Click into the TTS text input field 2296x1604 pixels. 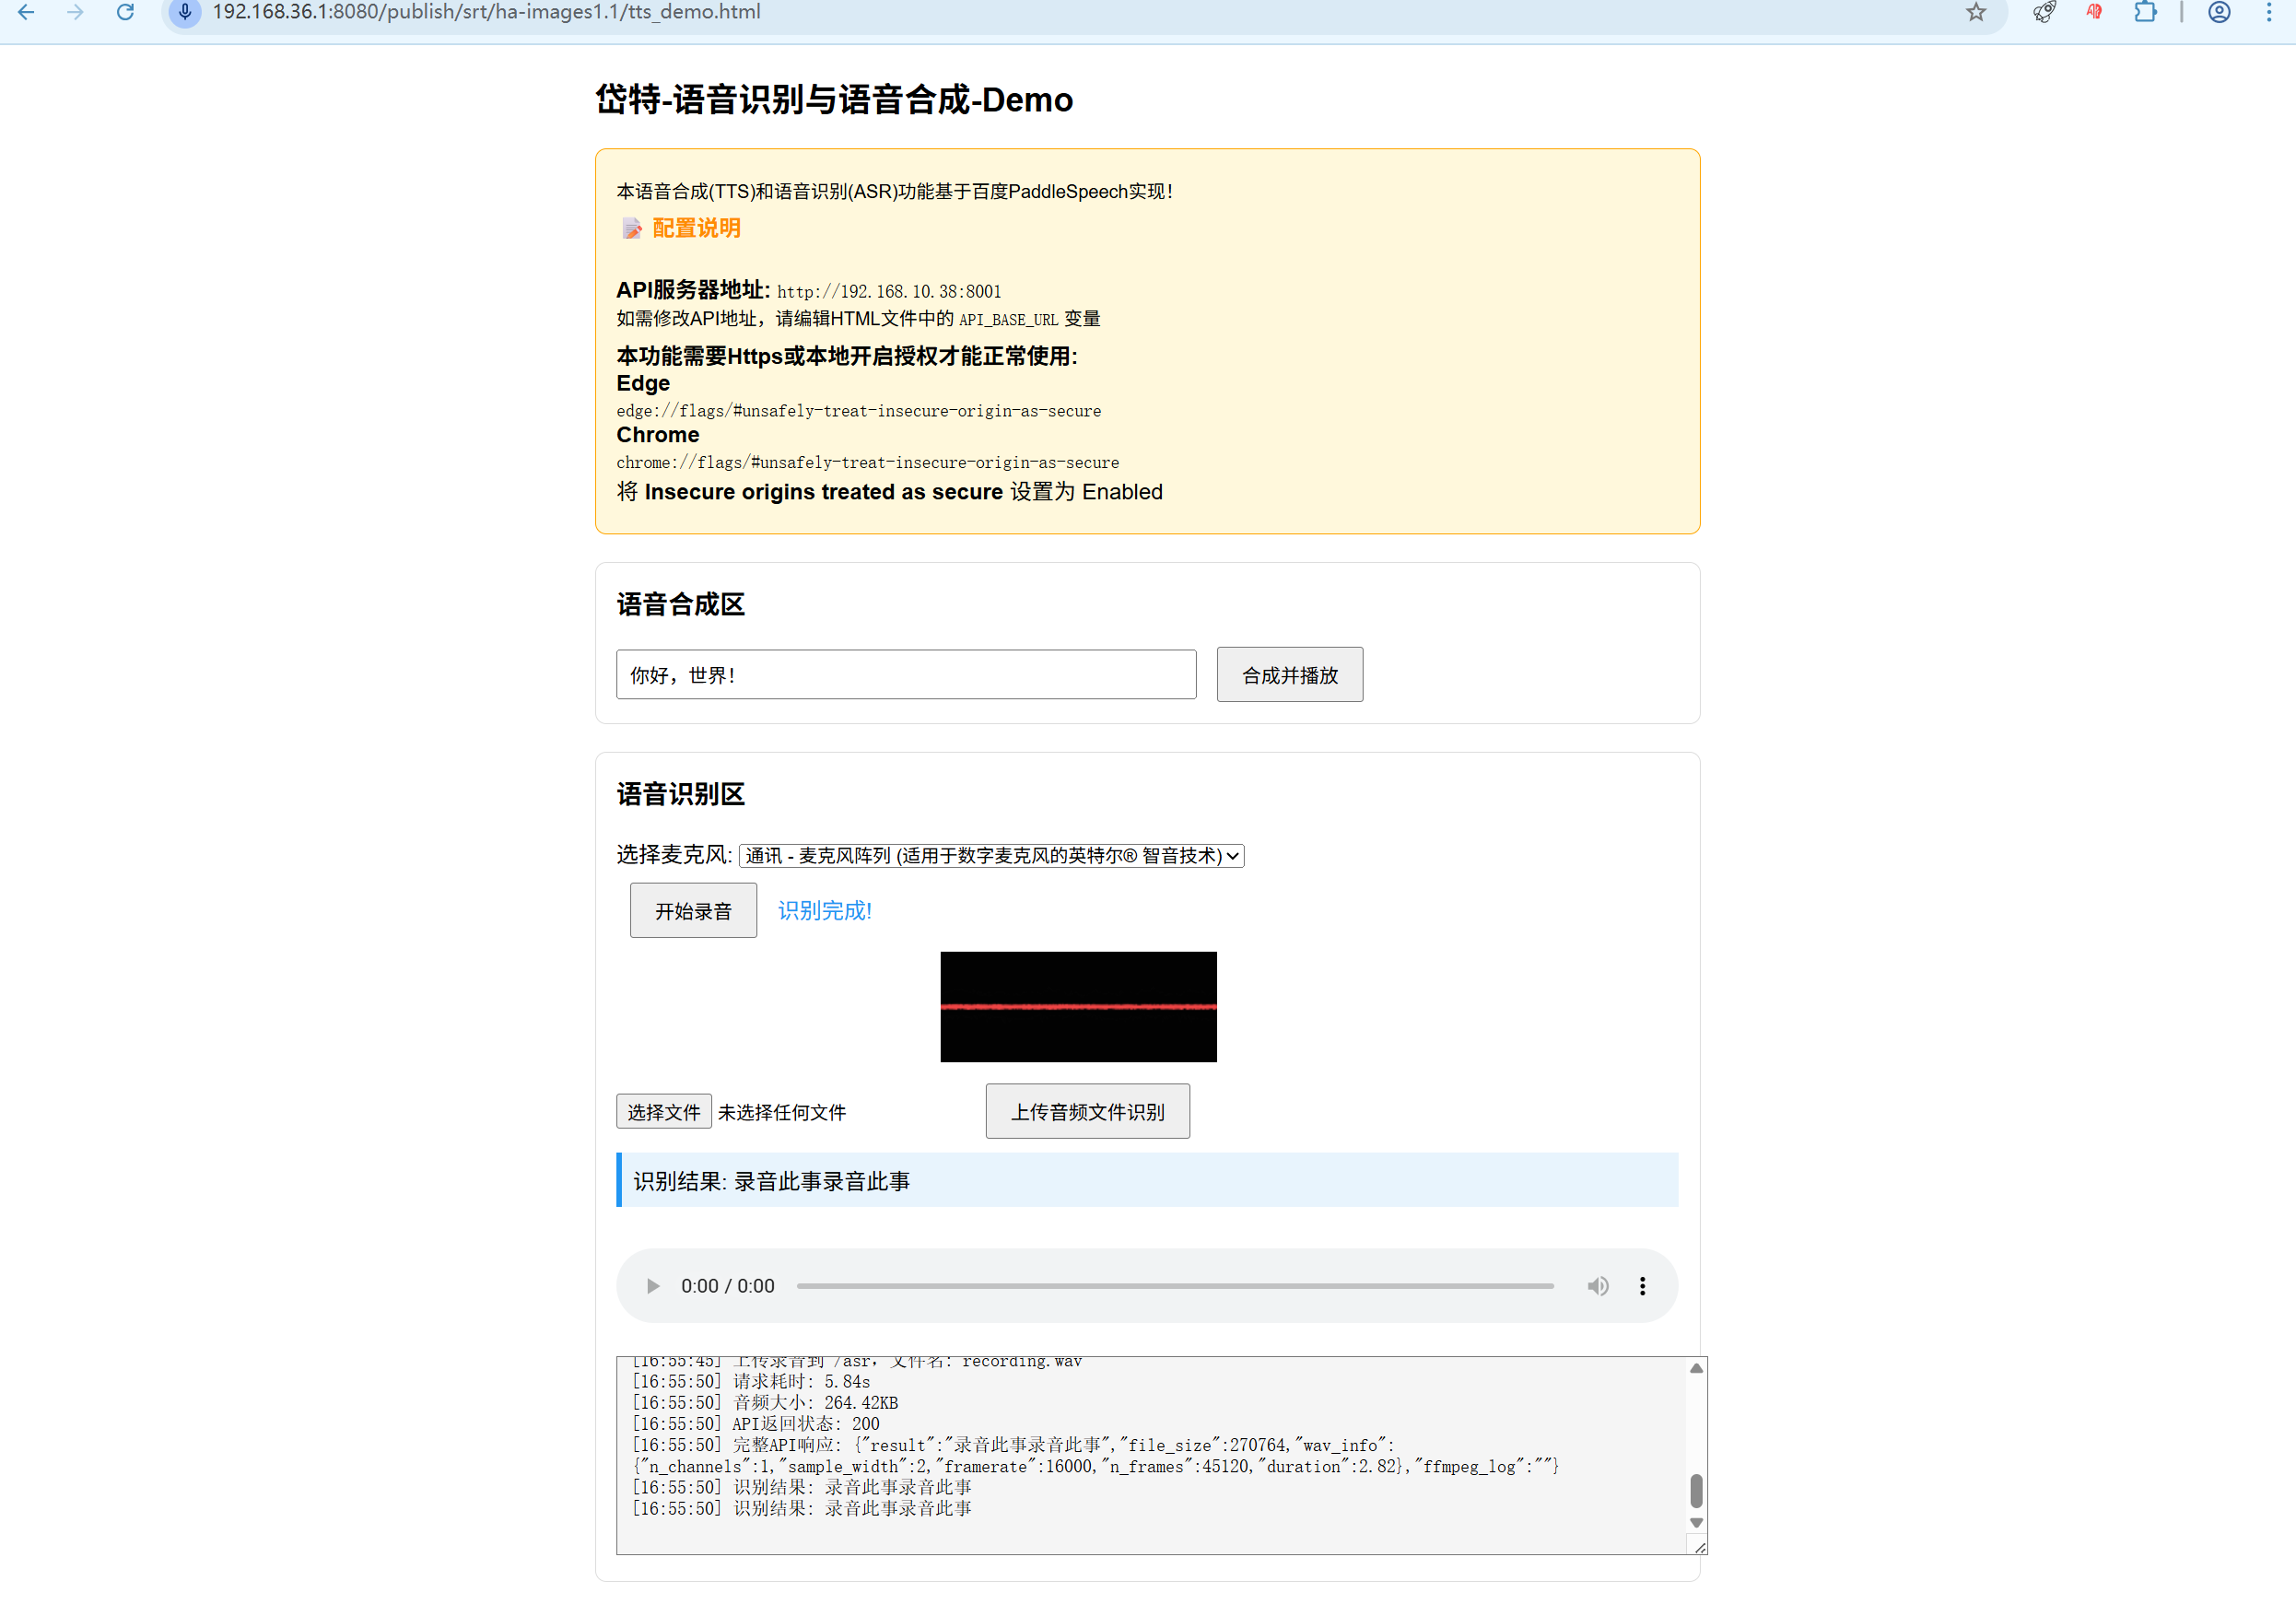pyautogui.click(x=905, y=675)
